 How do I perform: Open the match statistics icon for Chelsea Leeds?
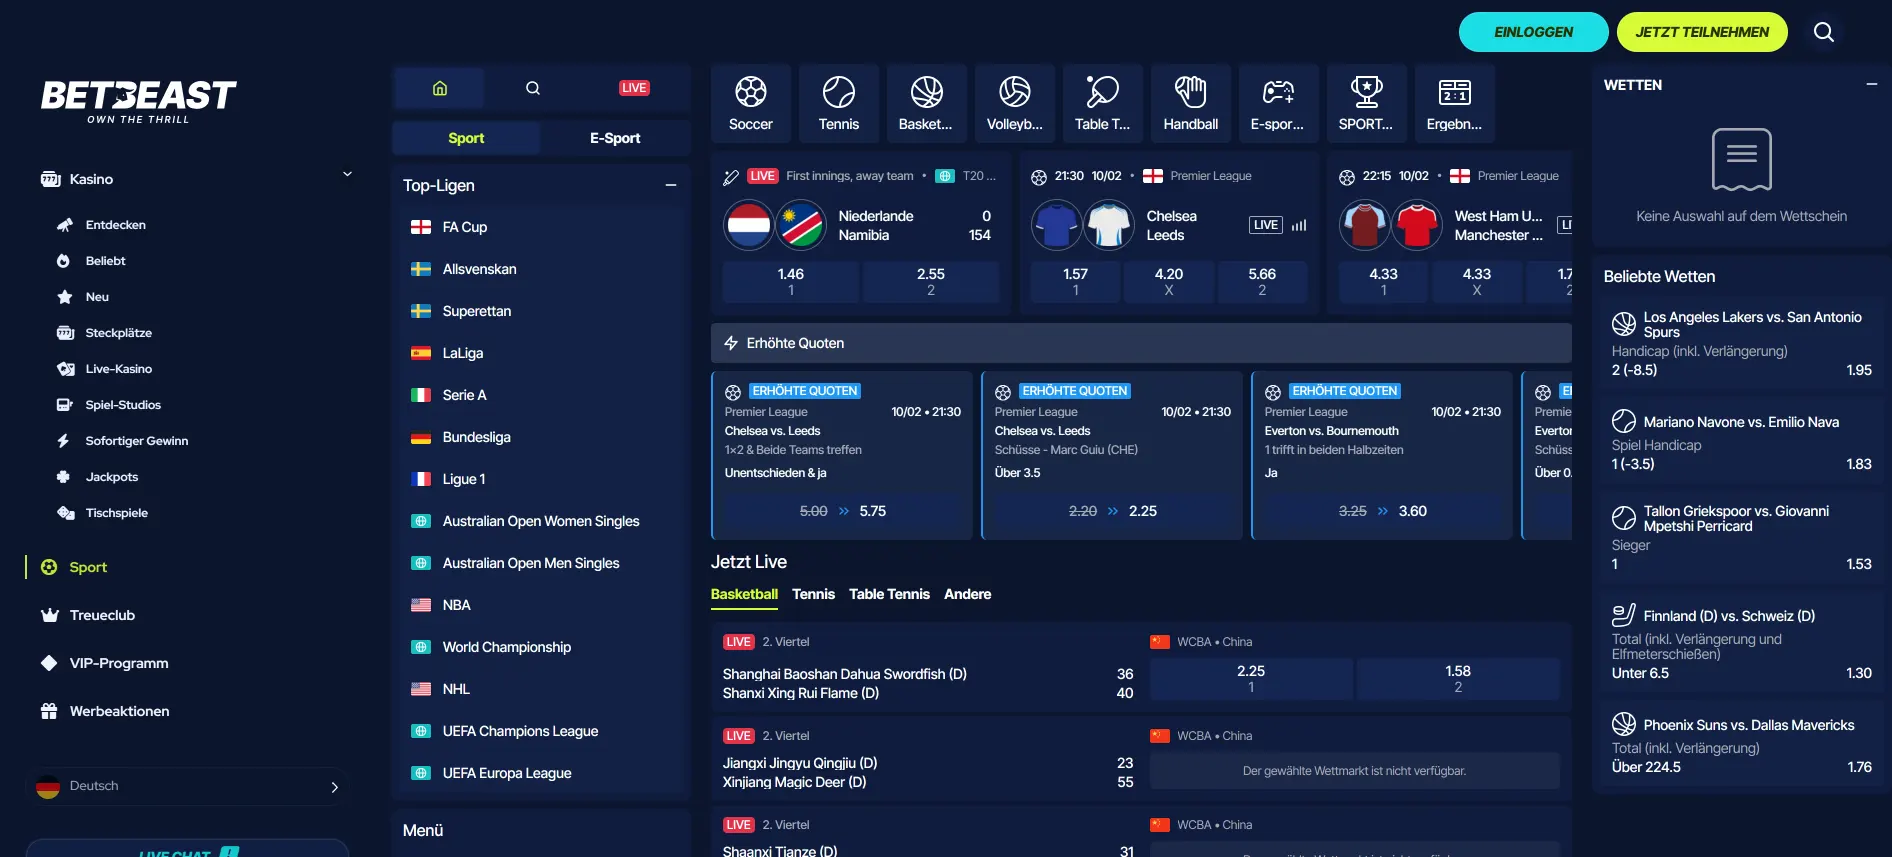tap(1299, 225)
